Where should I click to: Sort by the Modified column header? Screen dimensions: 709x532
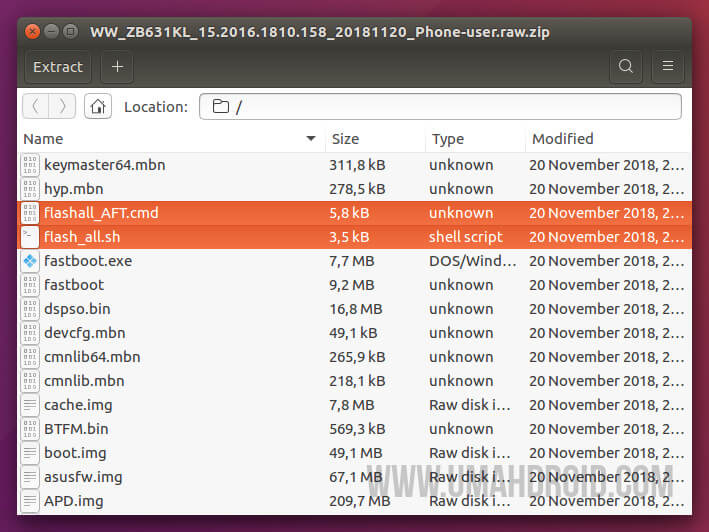pyautogui.click(x=609, y=139)
